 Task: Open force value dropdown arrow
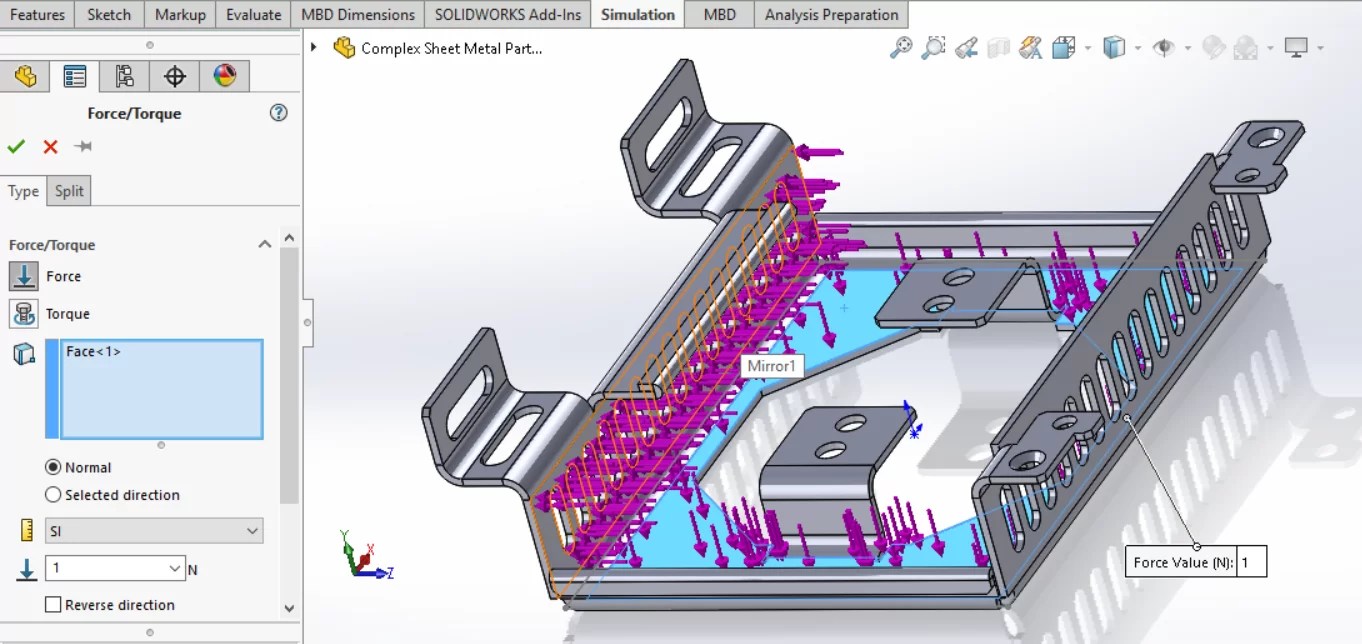pos(176,568)
